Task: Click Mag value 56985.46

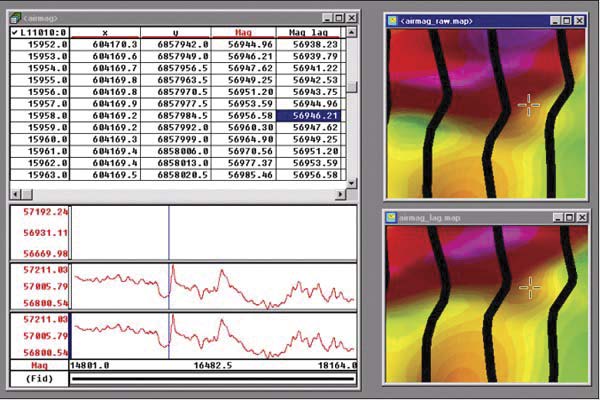Action: pyautogui.click(x=250, y=175)
